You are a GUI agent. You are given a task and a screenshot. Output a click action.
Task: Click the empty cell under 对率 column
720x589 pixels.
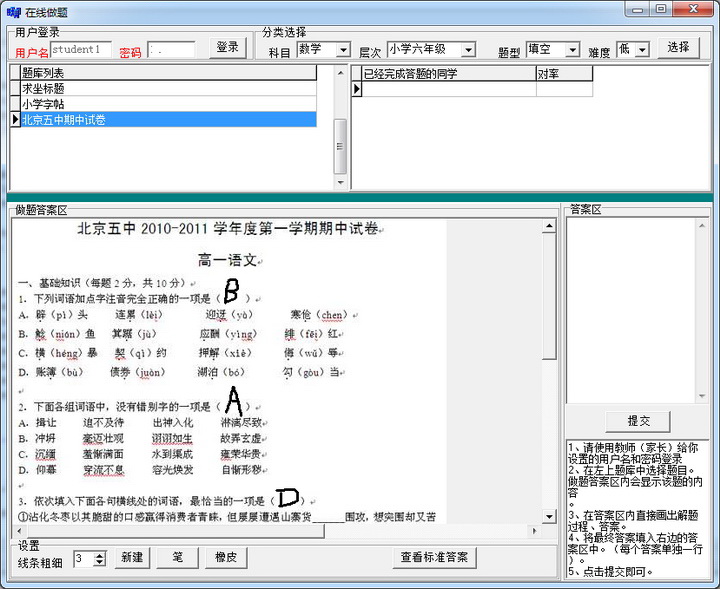click(564, 89)
